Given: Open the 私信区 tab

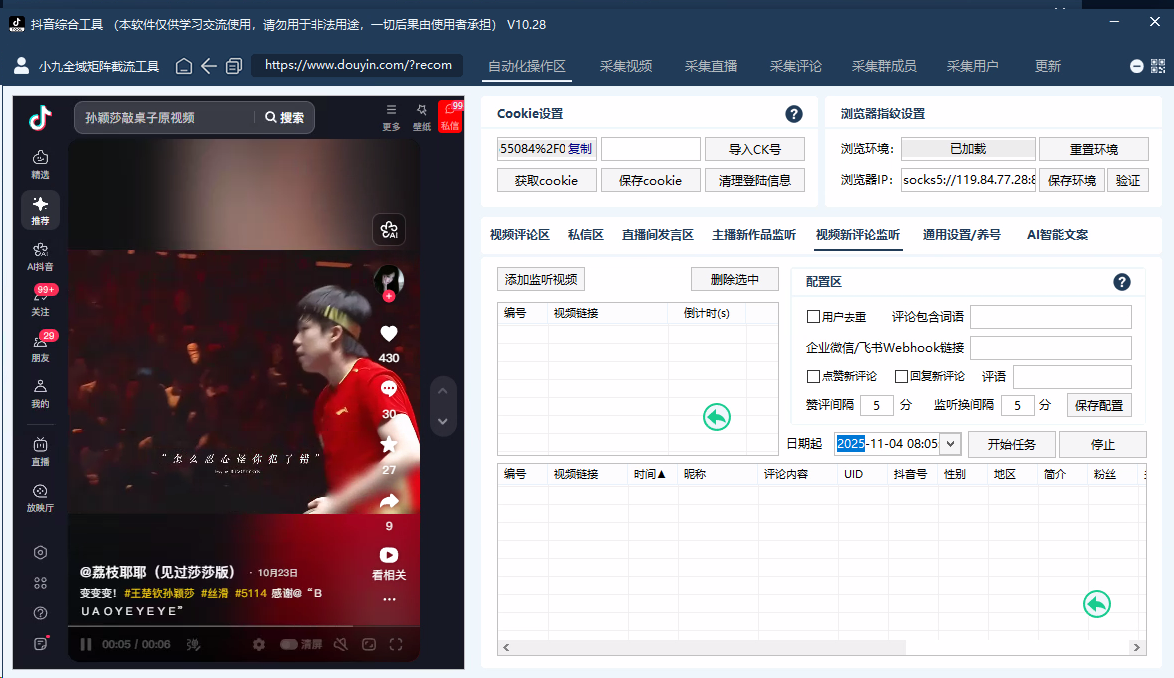Looking at the screenshot, I should tap(586, 235).
